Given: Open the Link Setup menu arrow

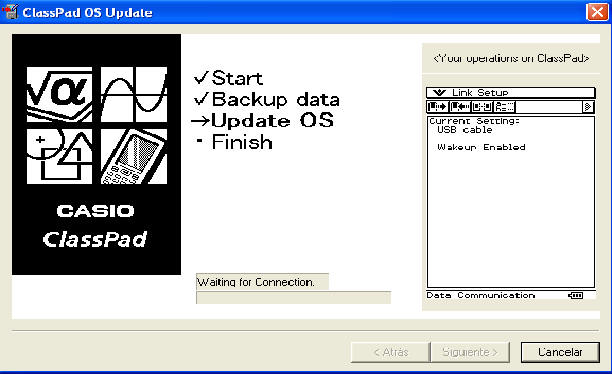Looking at the screenshot, I should click(439, 93).
